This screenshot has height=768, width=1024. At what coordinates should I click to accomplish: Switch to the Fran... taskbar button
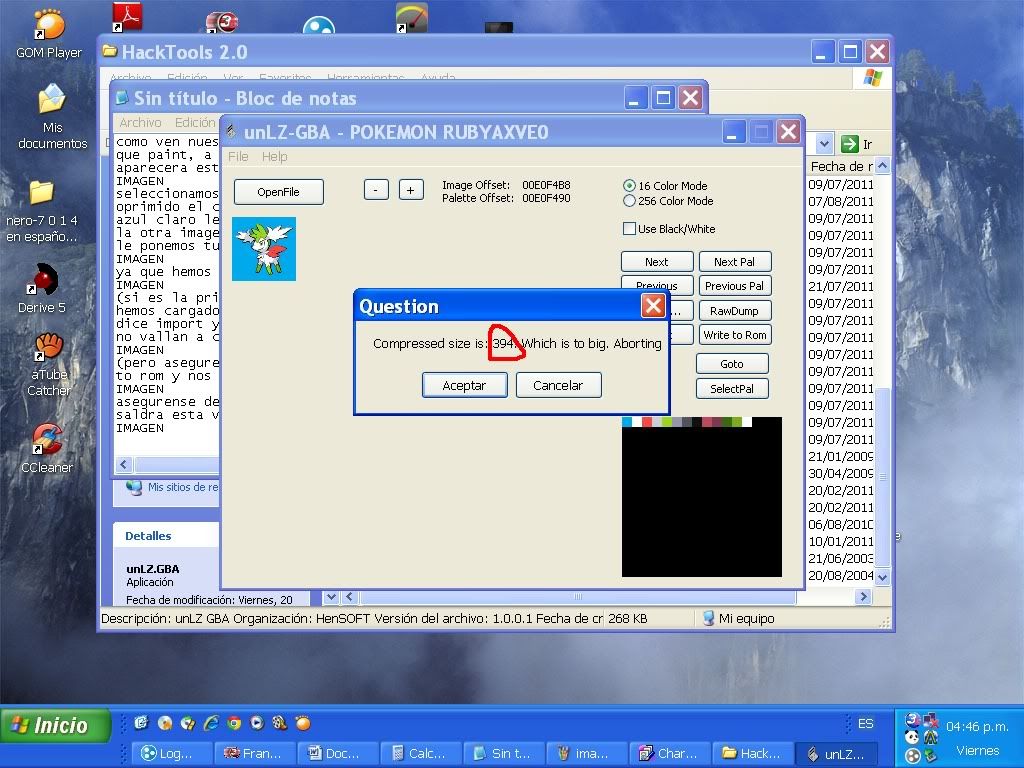pos(255,753)
